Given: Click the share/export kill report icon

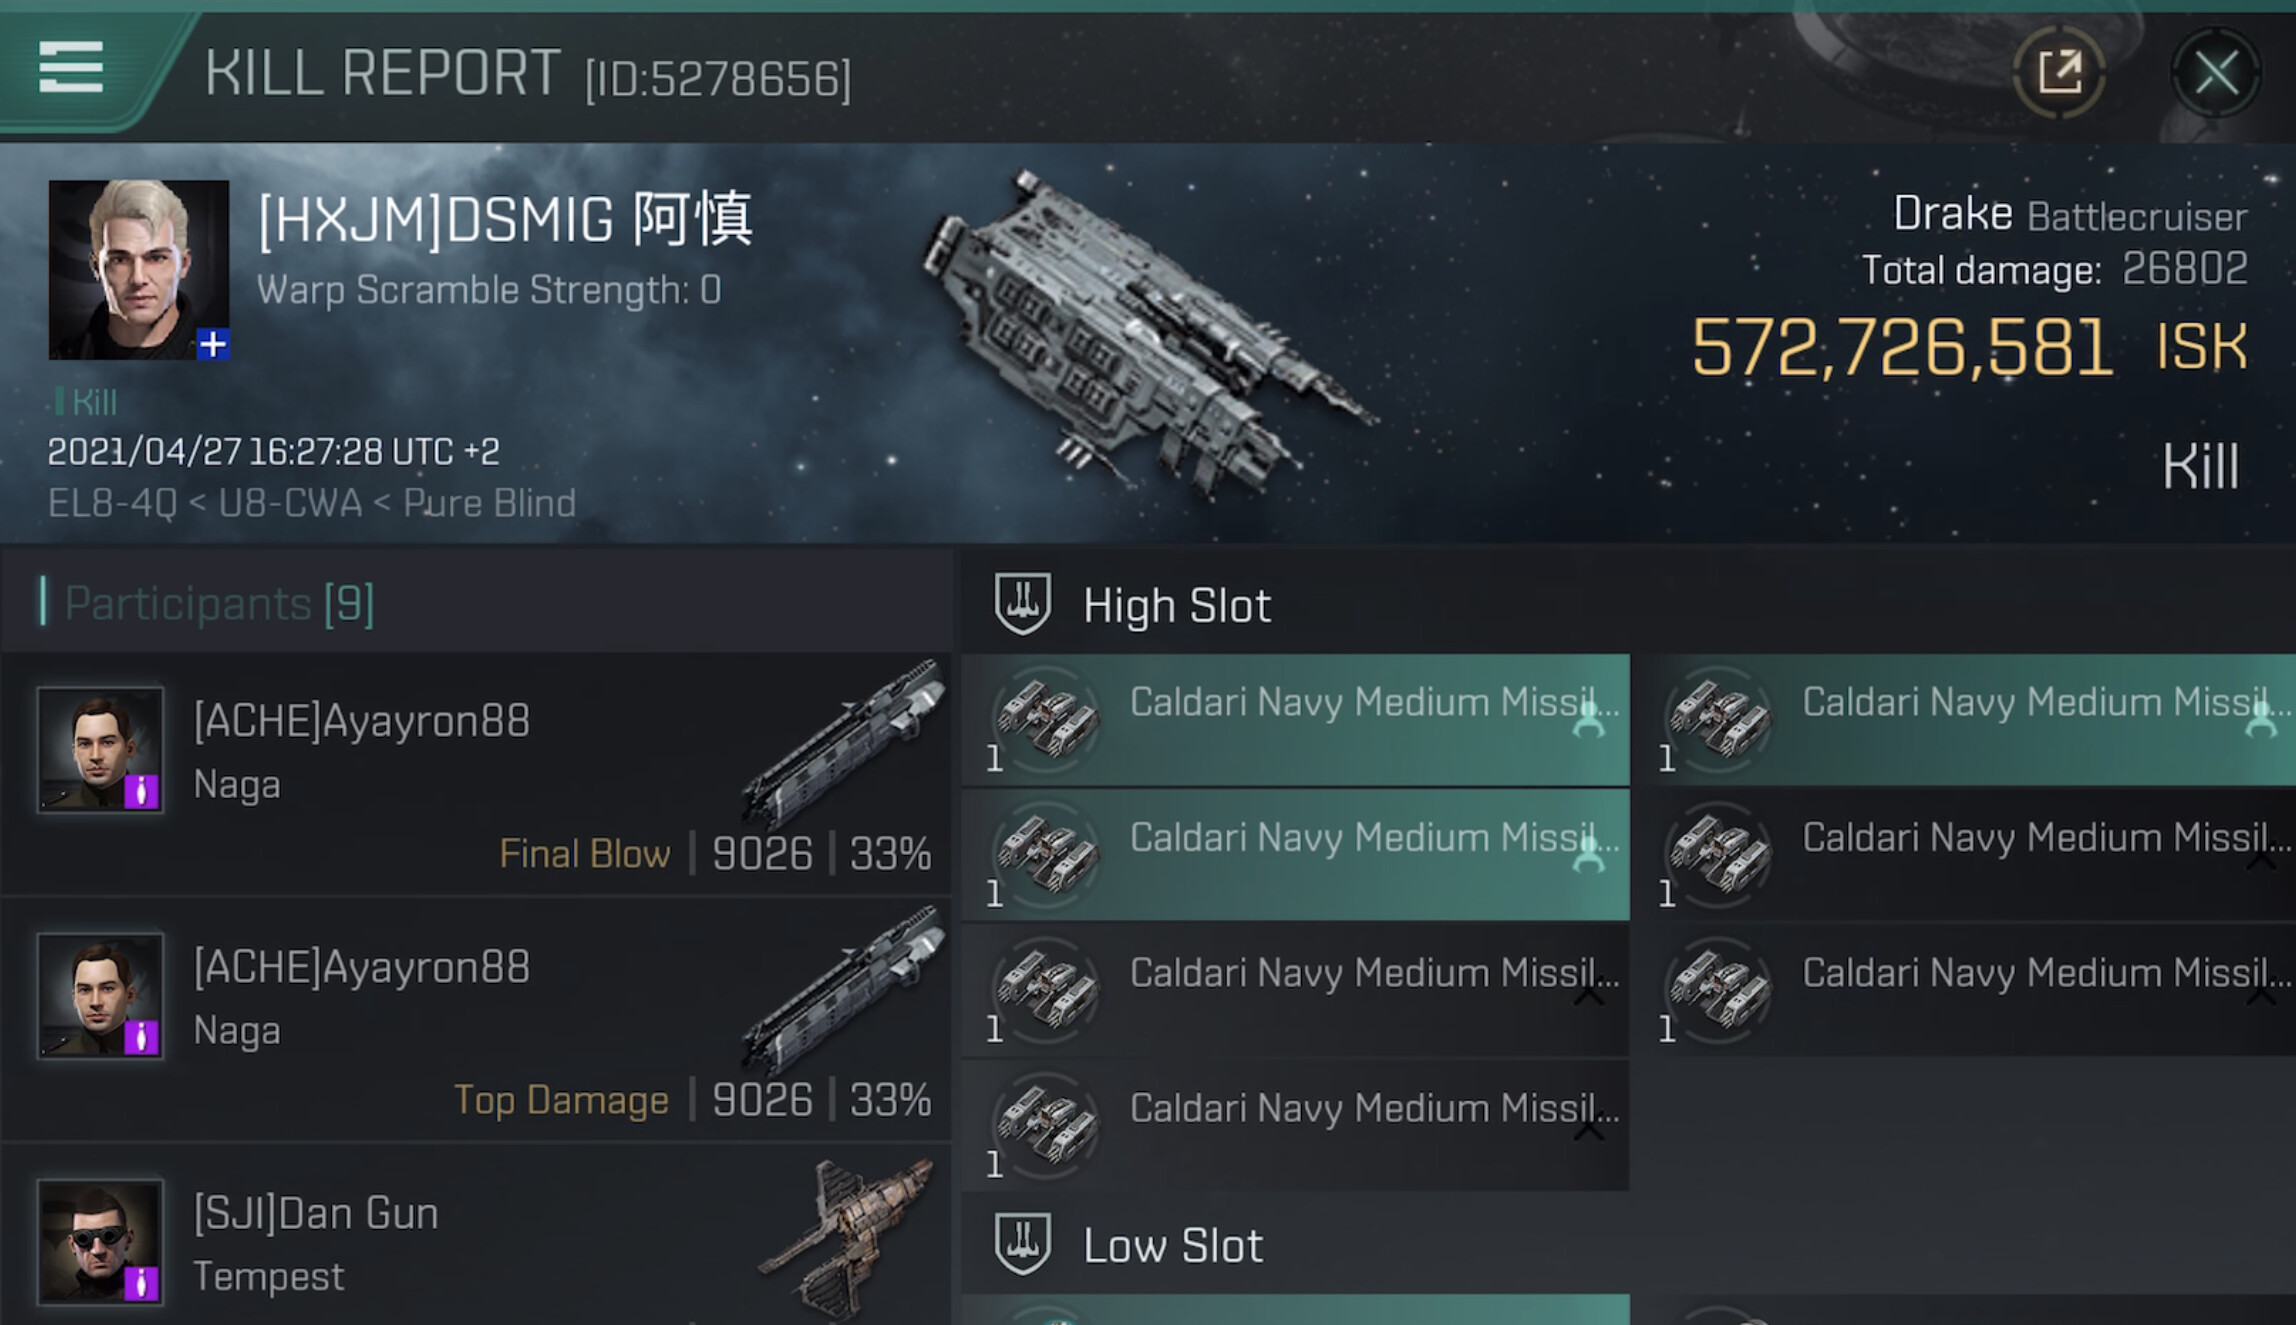Looking at the screenshot, I should [x=2059, y=73].
